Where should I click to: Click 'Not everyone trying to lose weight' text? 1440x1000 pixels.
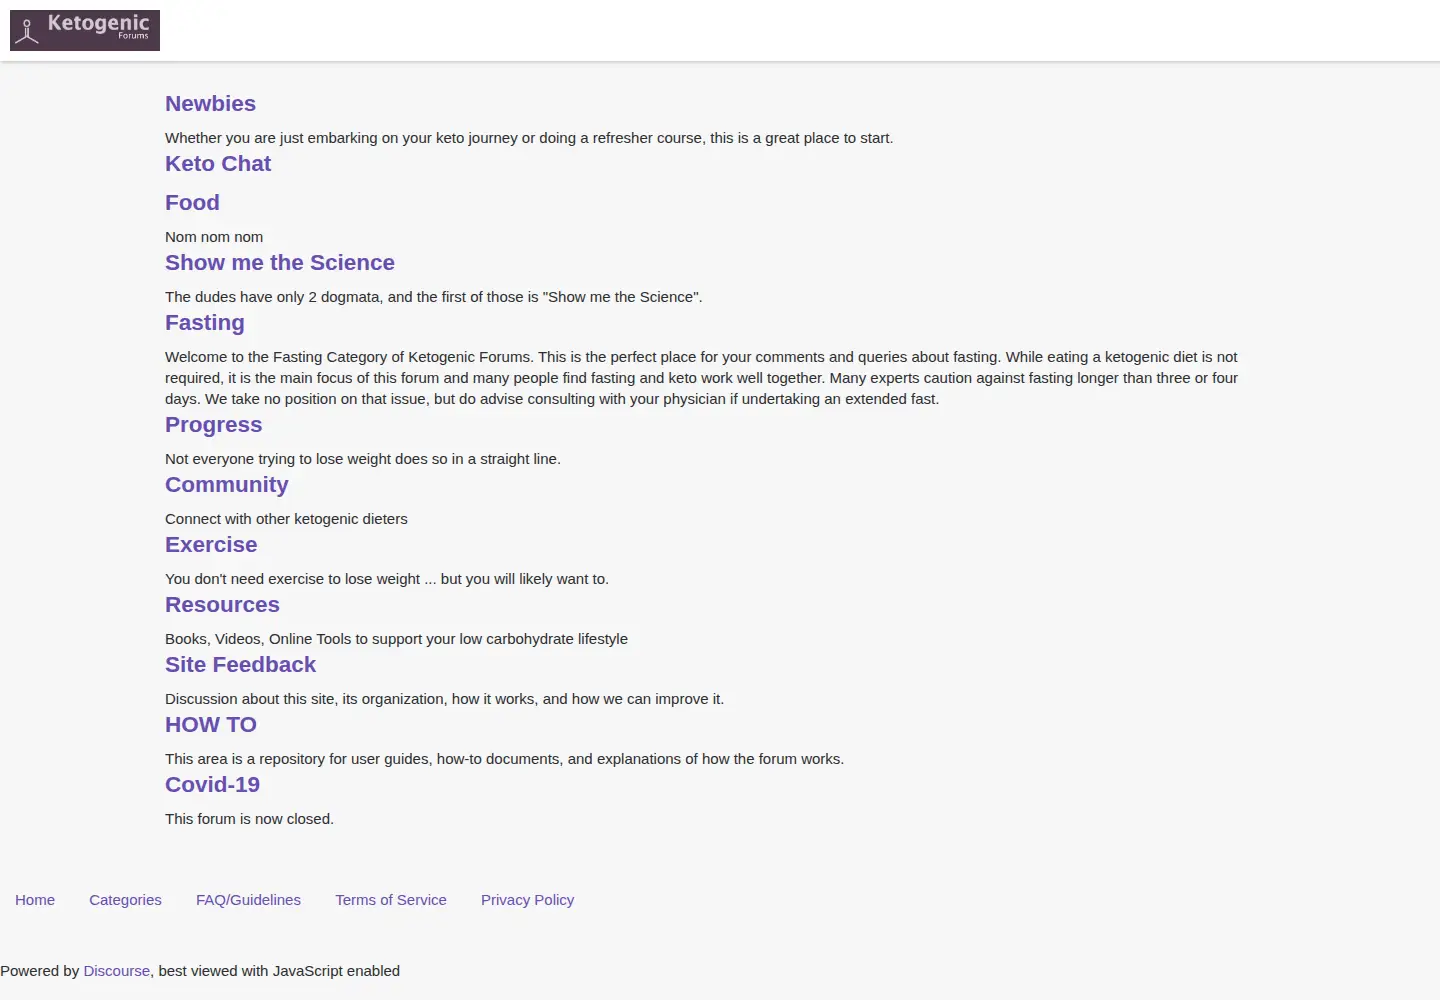click(x=363, y=459)
